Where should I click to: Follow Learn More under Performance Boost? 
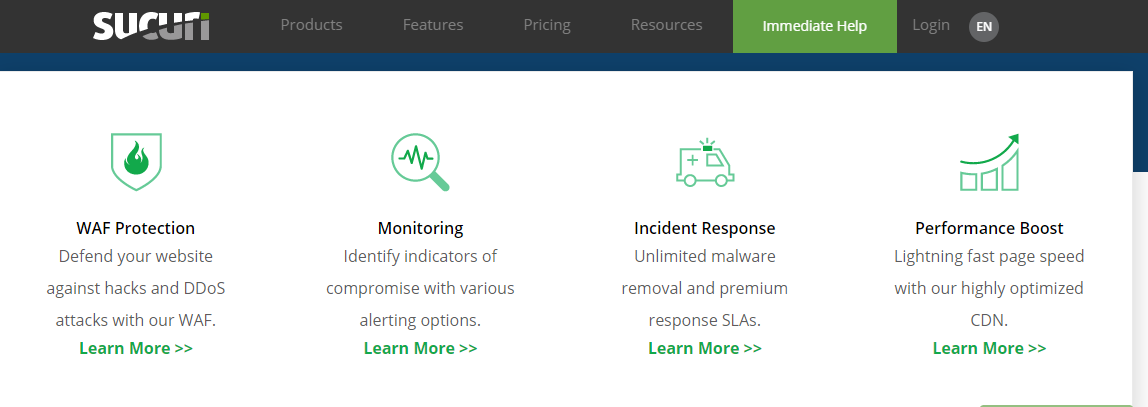pyautogui.click(x=989, y=348)
